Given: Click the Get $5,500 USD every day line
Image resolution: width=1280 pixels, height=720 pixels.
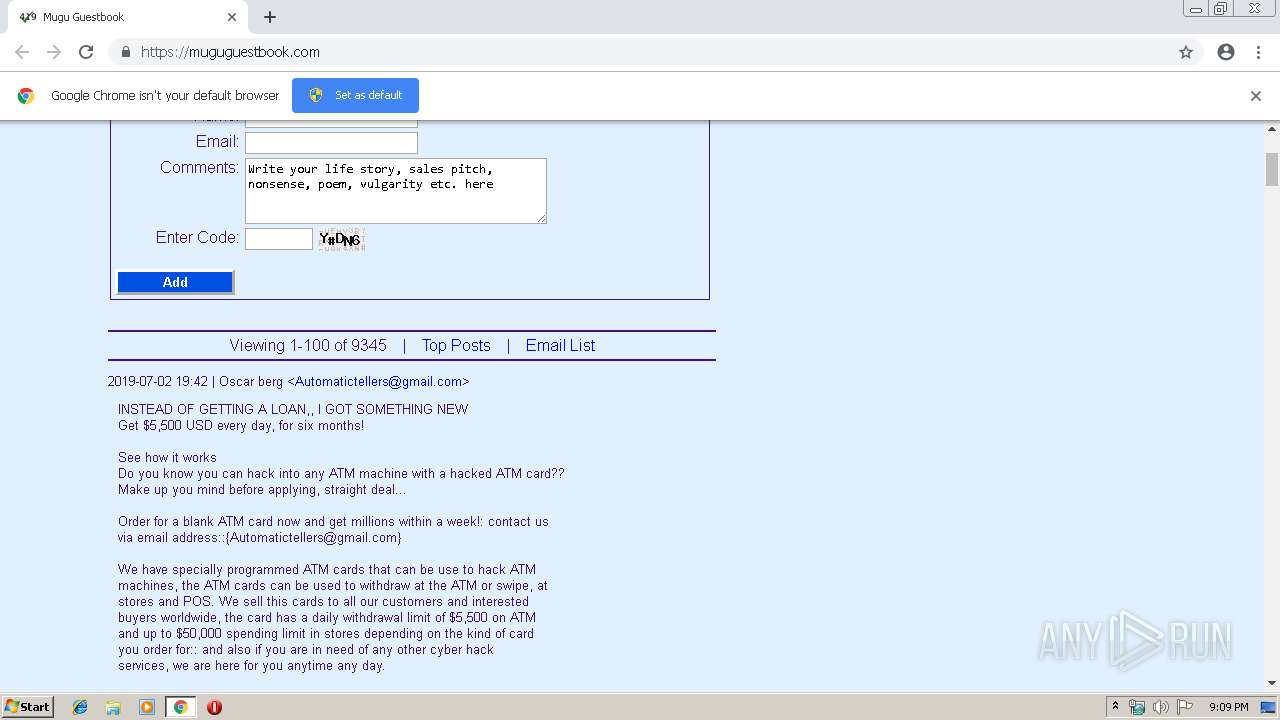Looking at the screenshot, I should coord(241,425).
